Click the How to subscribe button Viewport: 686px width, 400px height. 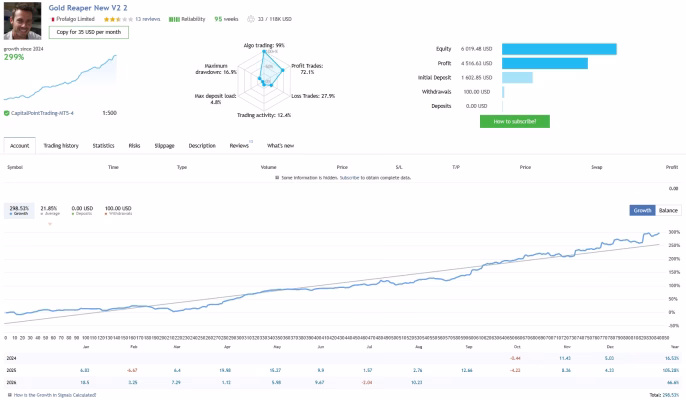click(x=514, y=121)
